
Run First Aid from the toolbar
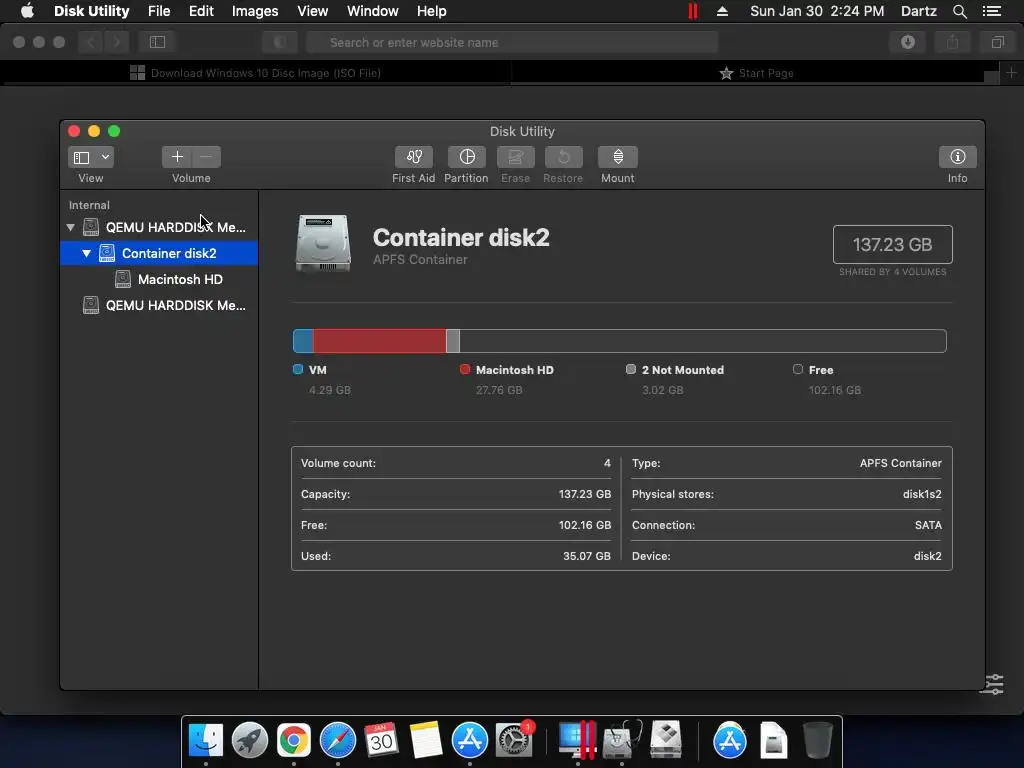coord(413,157)
